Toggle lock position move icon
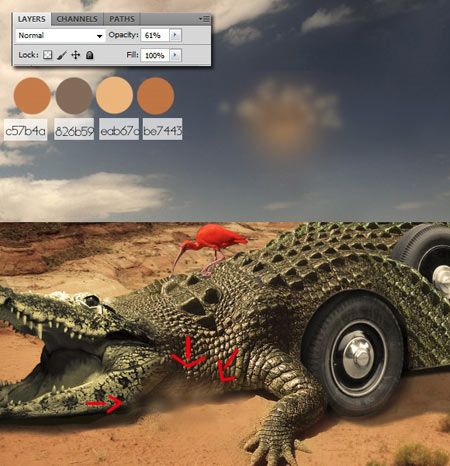Viewport: 450px width, 466px height. [x=76, y=55]
